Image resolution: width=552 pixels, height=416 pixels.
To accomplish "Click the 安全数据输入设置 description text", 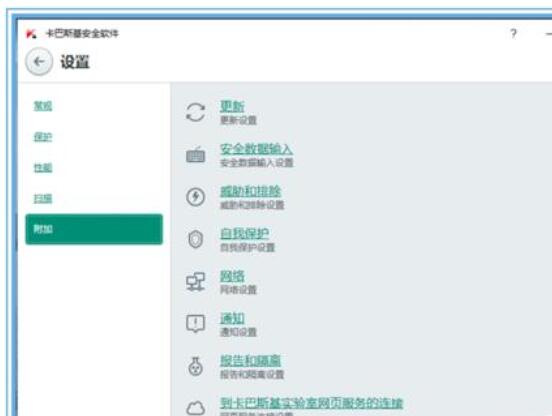I will (257, 163).
